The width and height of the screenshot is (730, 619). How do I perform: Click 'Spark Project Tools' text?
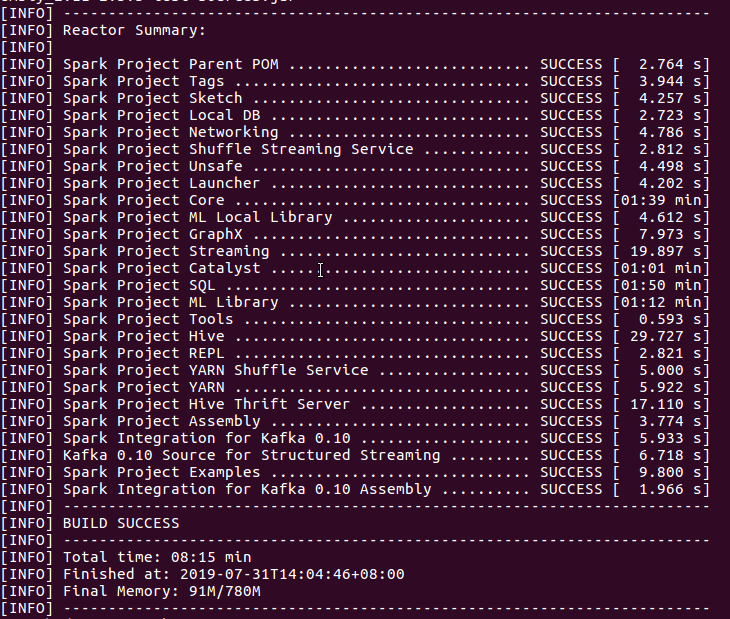point(148,319)
